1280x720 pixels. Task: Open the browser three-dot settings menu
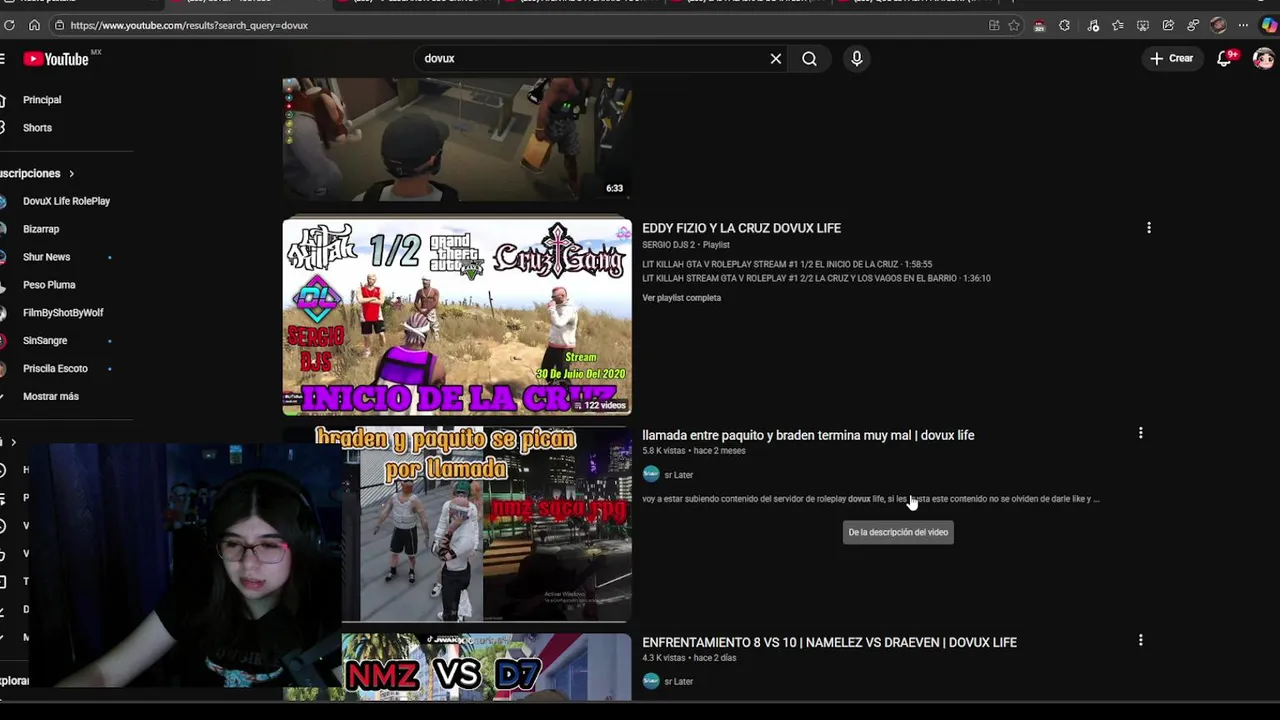pyautogui.click(x=1243, y=25)
